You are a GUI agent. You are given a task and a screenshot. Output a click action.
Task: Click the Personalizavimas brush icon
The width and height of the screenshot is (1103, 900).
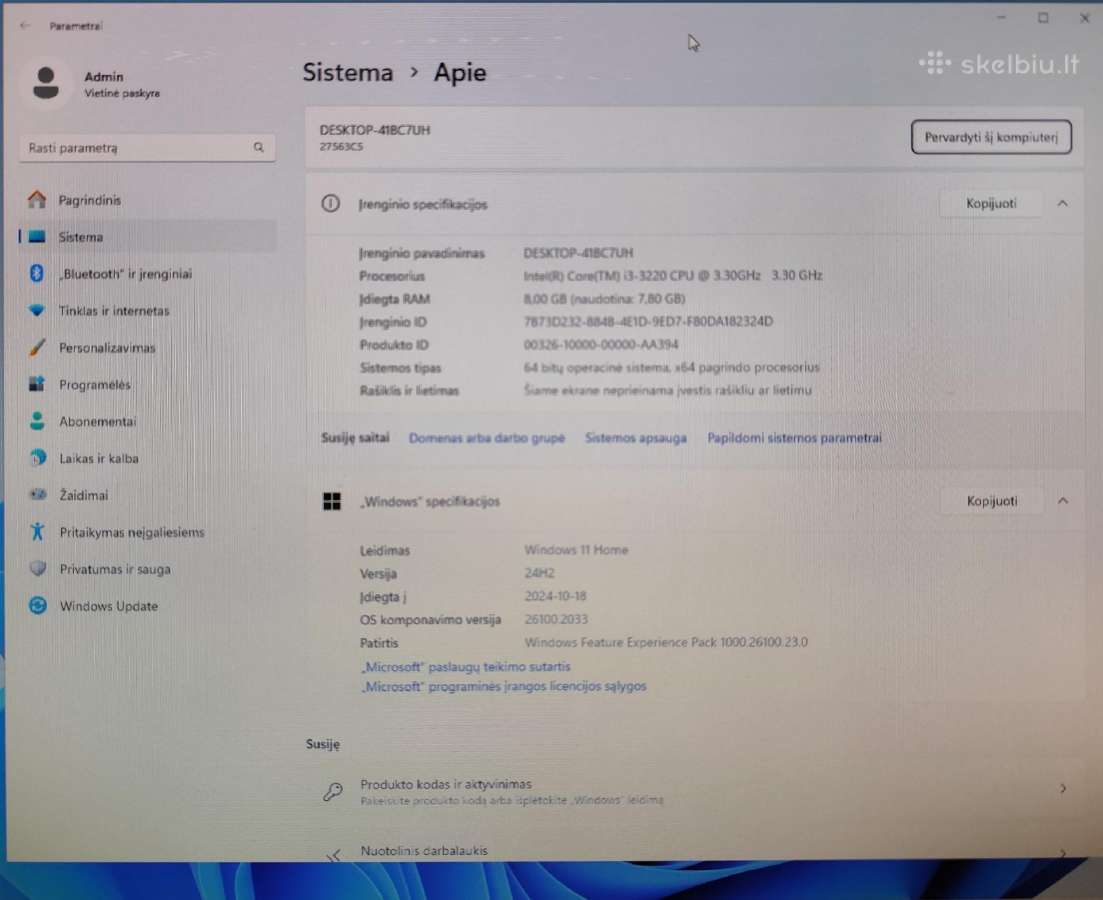click(x=37, y=347)
